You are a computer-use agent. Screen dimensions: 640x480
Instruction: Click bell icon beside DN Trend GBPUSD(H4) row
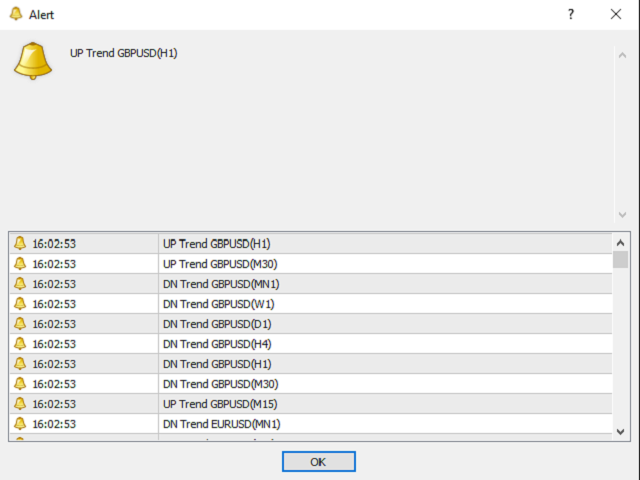(20, 344)
